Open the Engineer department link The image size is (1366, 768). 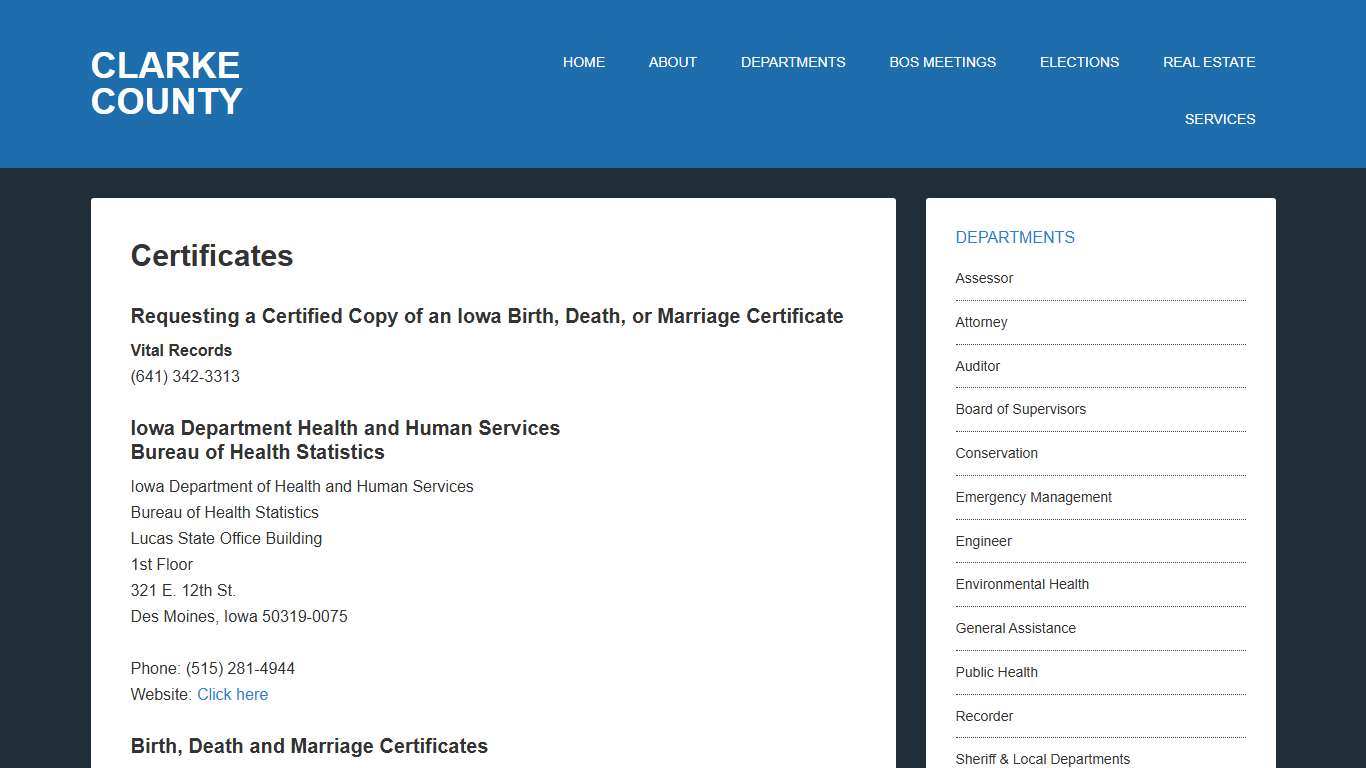pyautogui.click(x=983, y=541)
